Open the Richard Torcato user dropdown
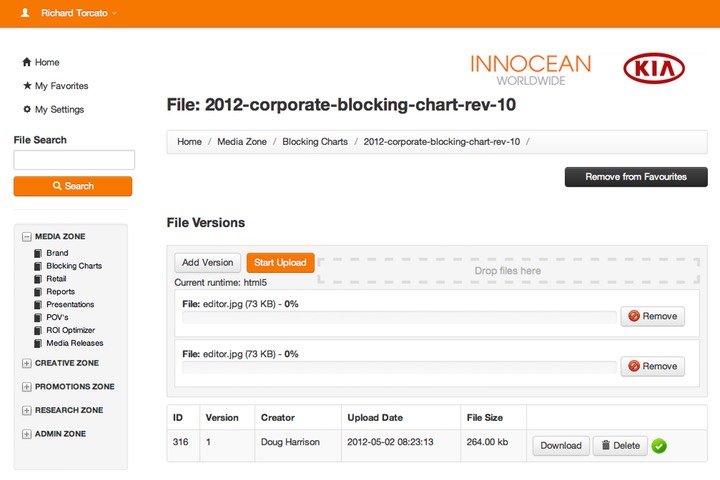Viewport: 720px width, 480px height. tap(78, 13)
